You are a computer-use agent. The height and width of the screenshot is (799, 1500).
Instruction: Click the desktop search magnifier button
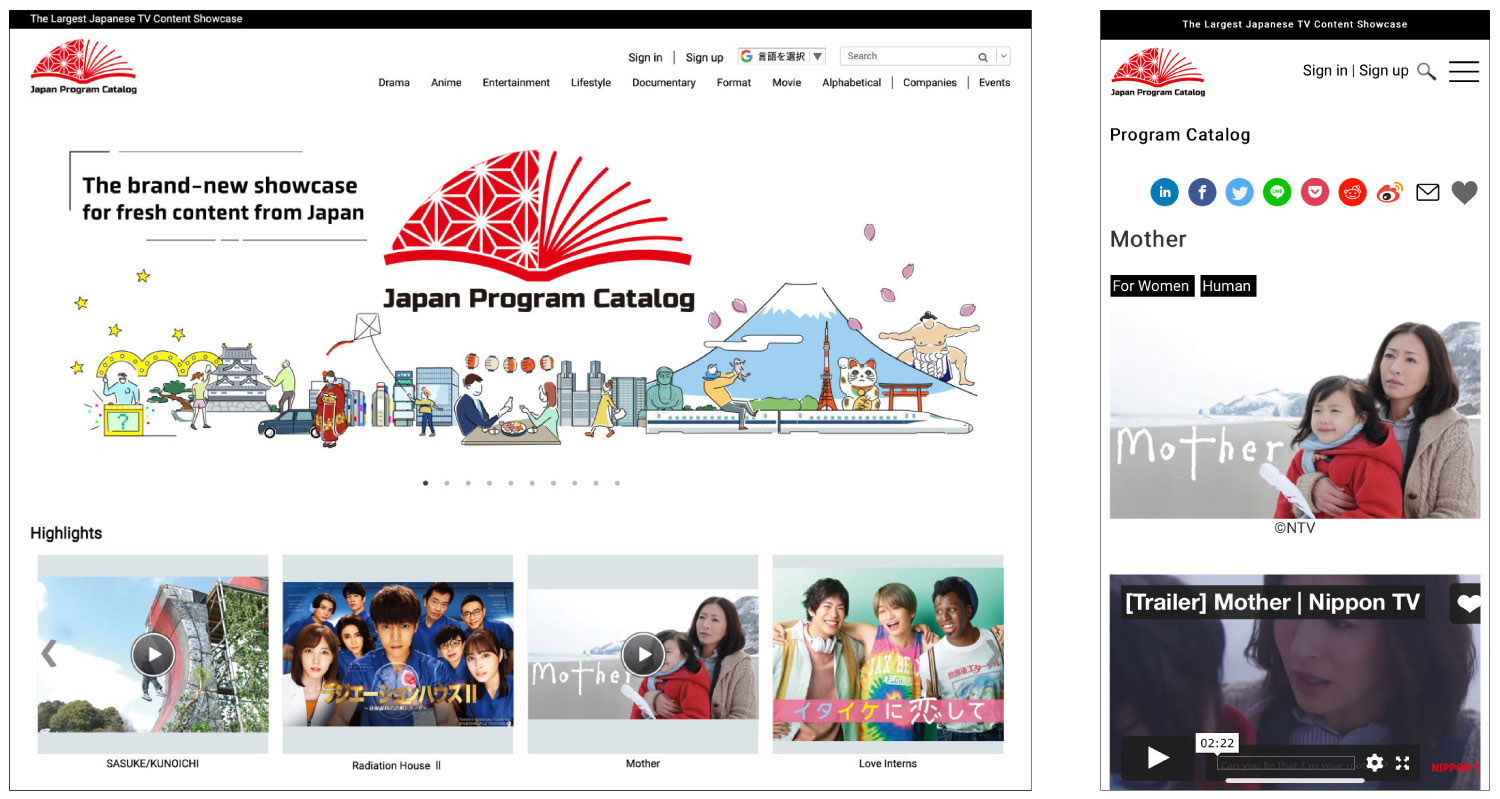tap(983, 57)
